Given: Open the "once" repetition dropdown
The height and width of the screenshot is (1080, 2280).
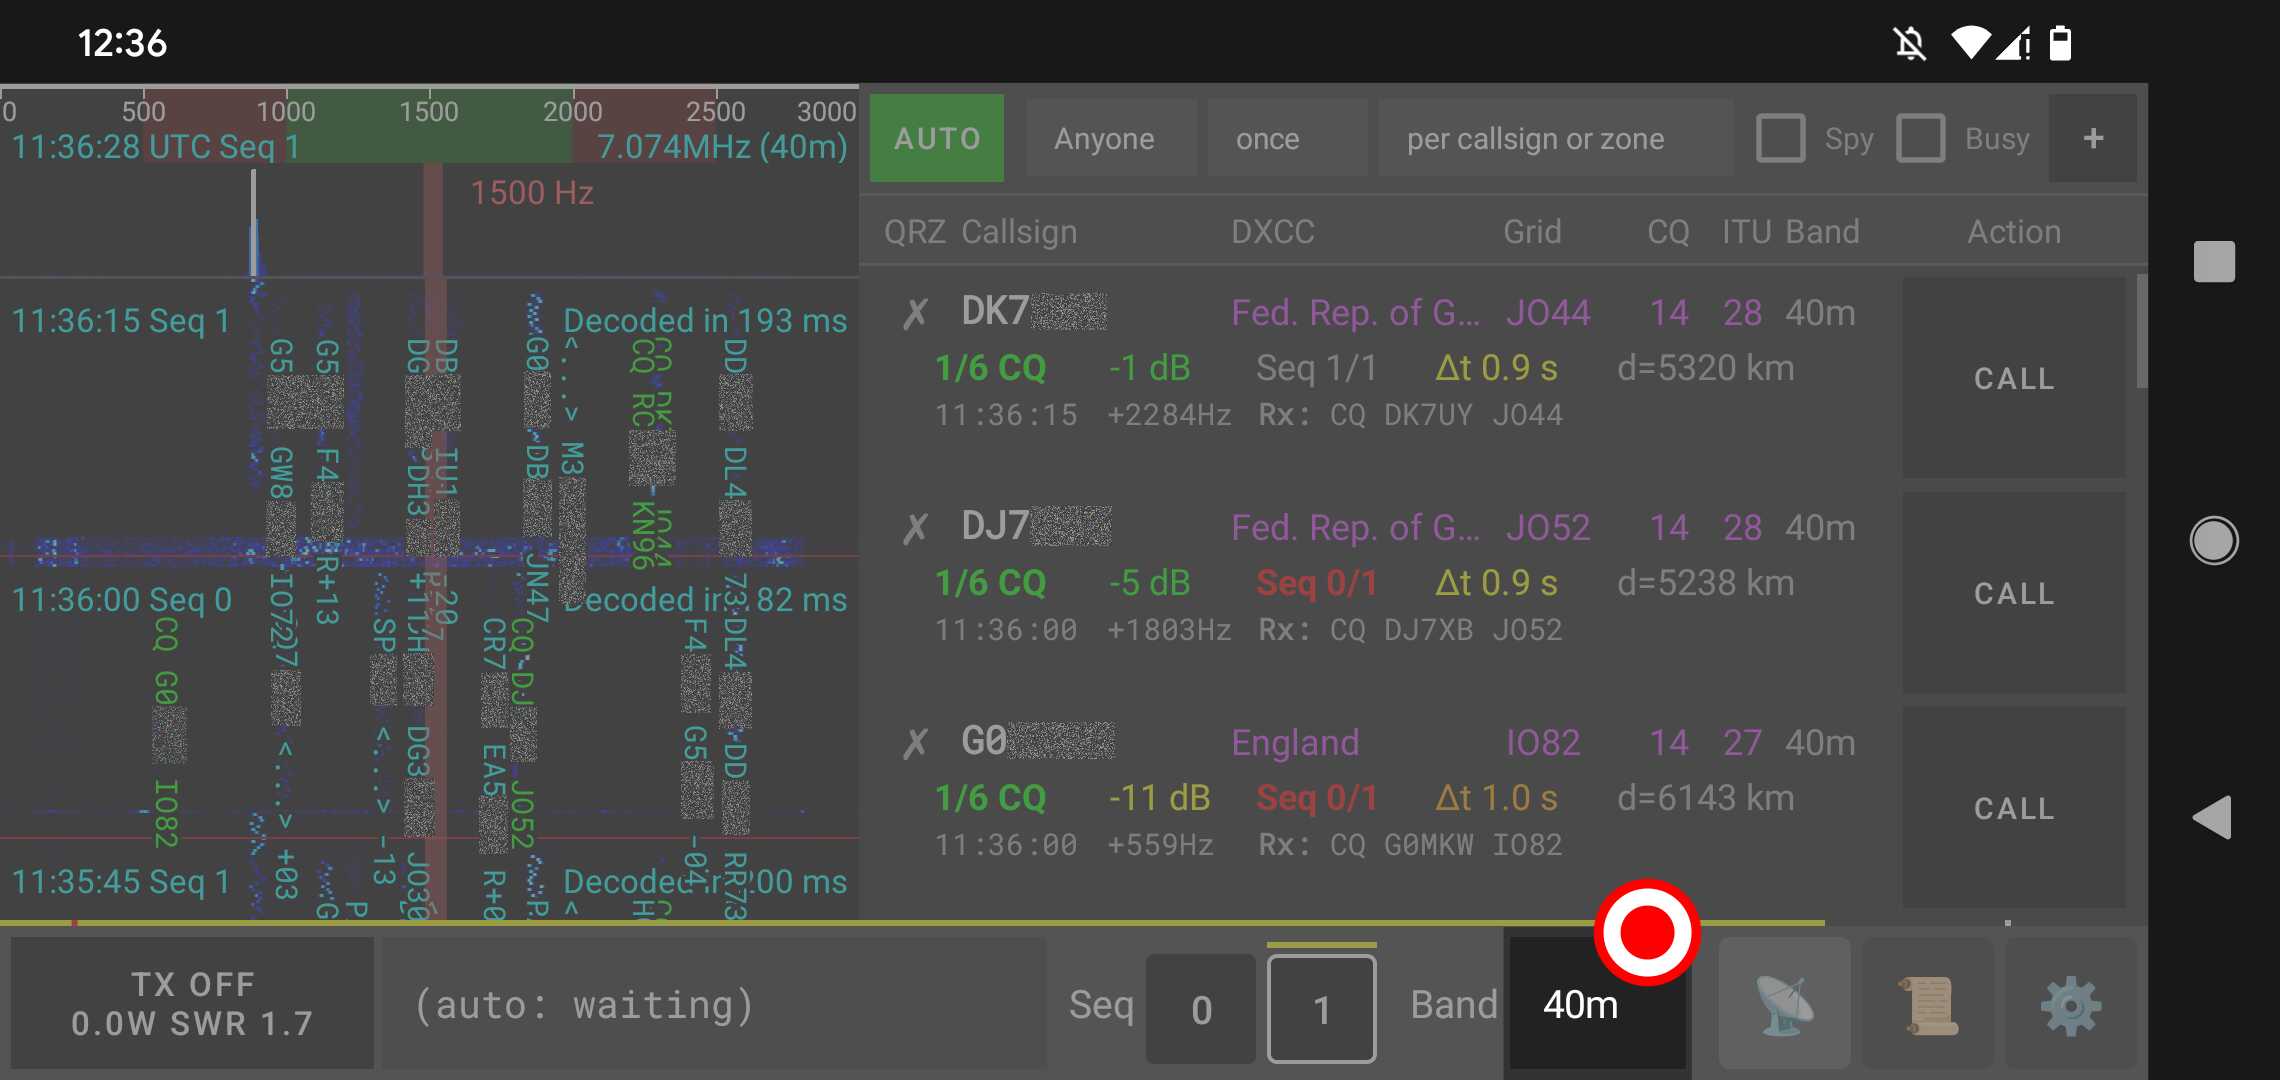Looking at the screenshot, I should coord(1287,138).
